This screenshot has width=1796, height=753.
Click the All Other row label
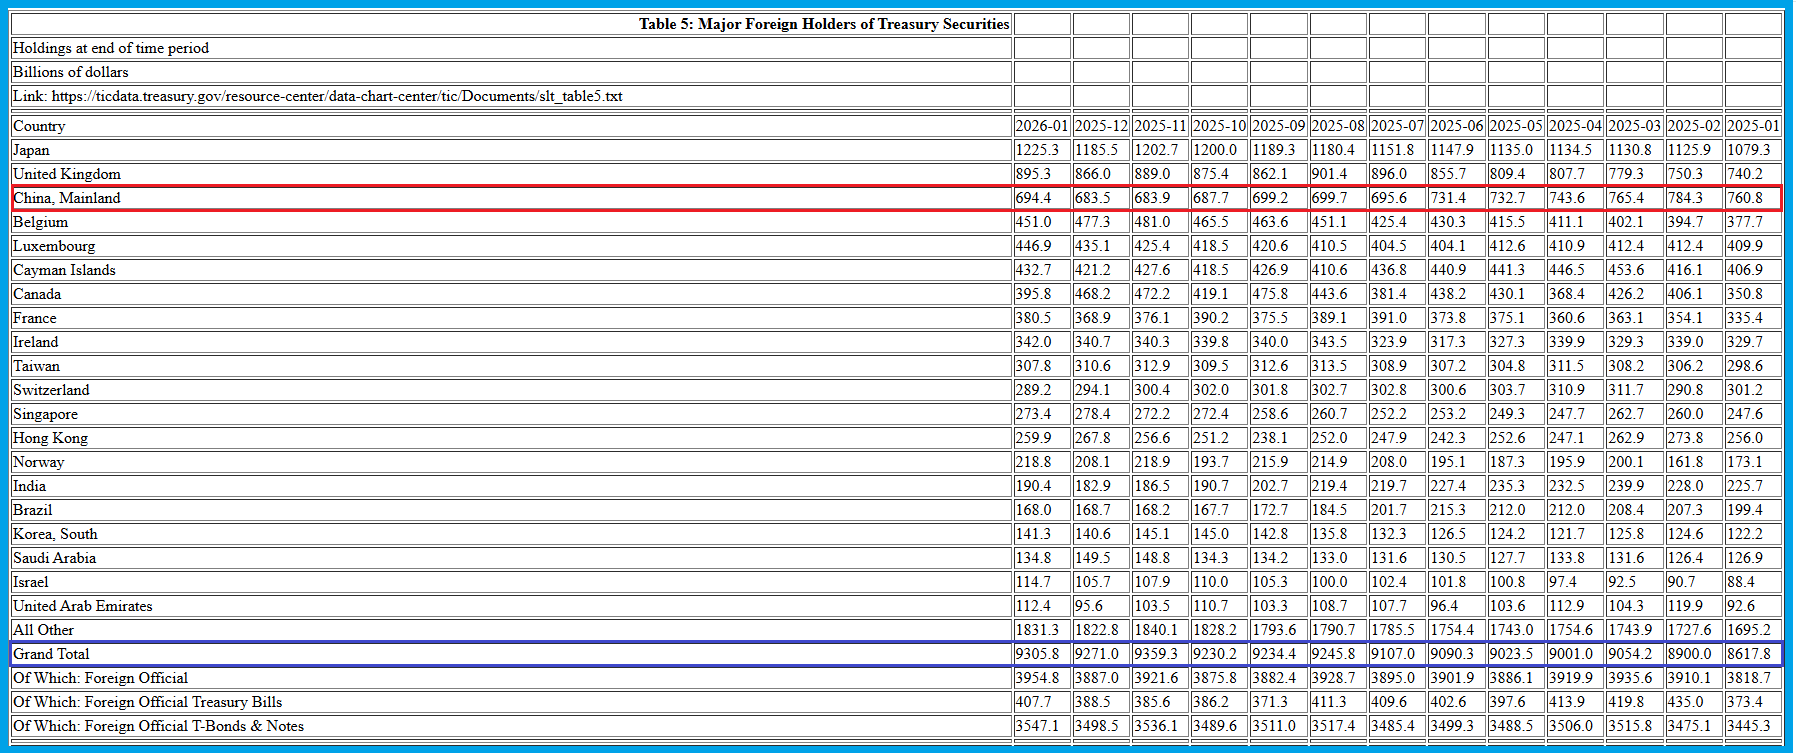pyautogui.click(x=44, y=630)
